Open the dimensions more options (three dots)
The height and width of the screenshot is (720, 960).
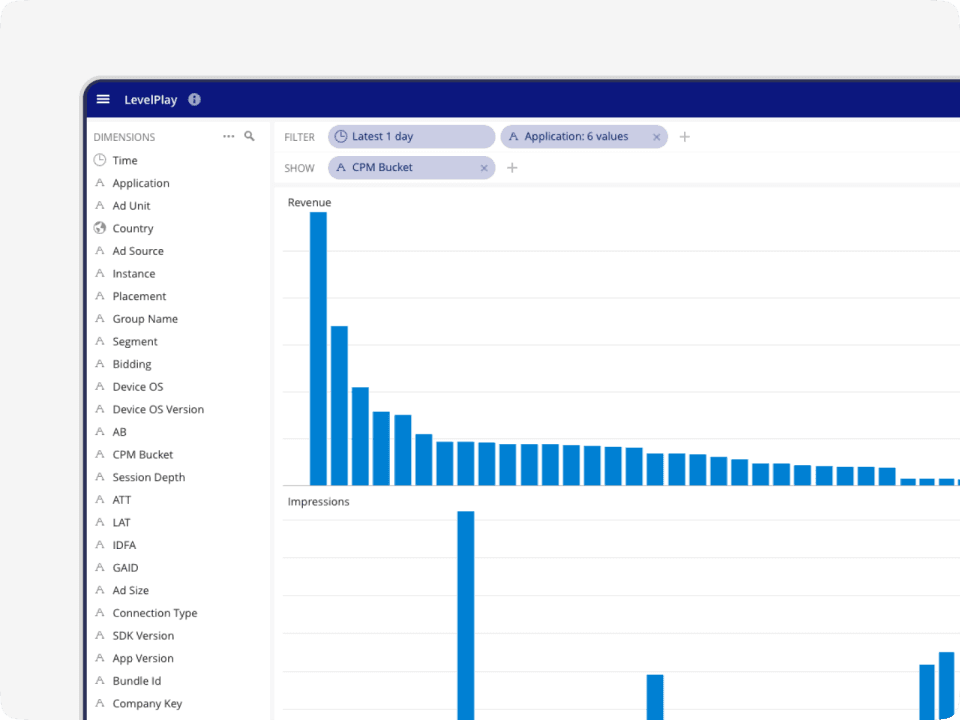pos(228,136)
